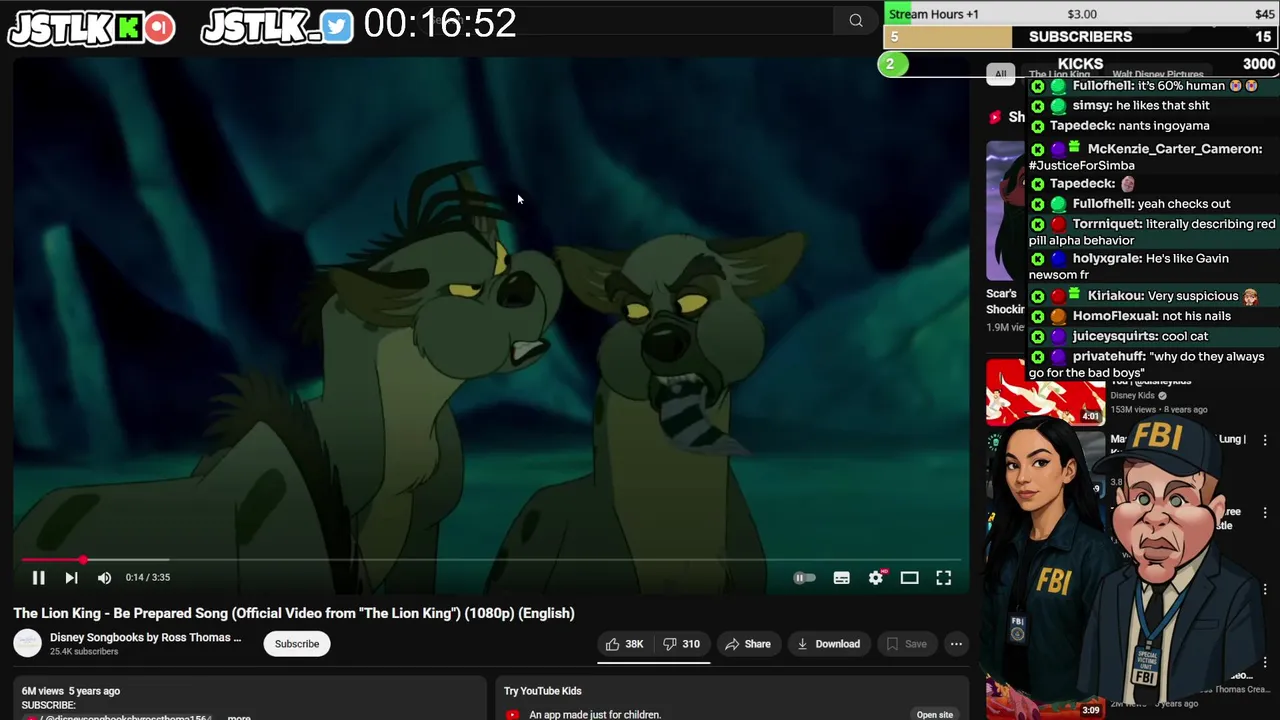1280x720 pixels.
Task: Click McKenzie_Carter_Cameron JusticeForSimba message
Action: click(x=1146, y=157)
